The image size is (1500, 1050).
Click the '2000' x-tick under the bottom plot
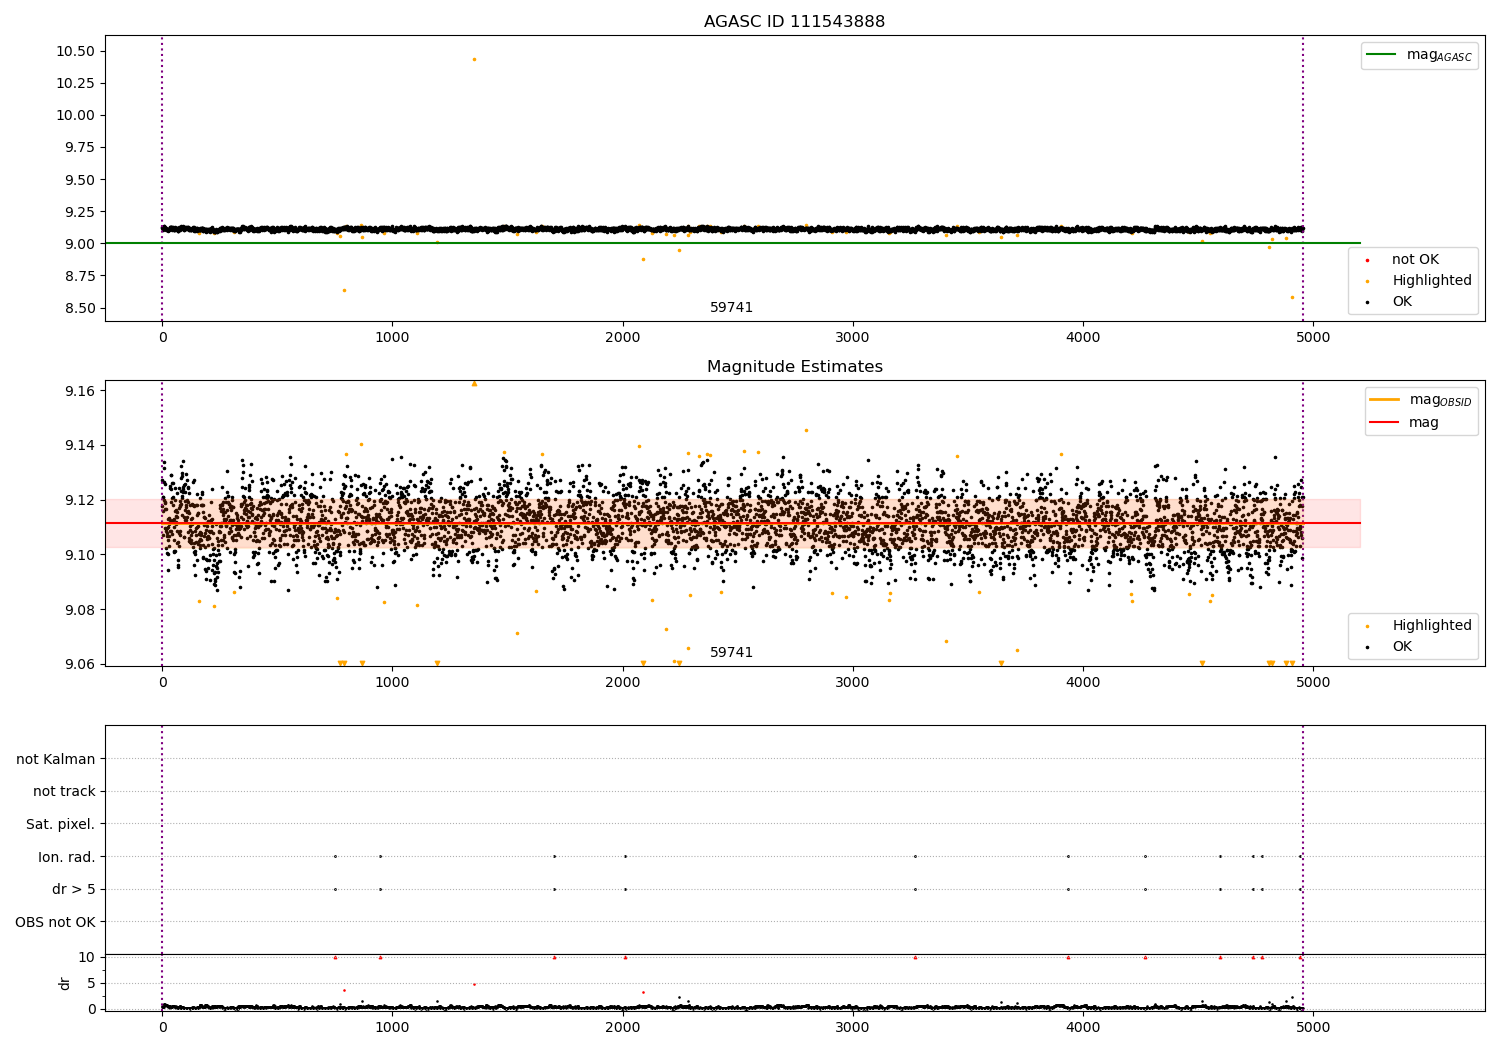coord(623,1026)
